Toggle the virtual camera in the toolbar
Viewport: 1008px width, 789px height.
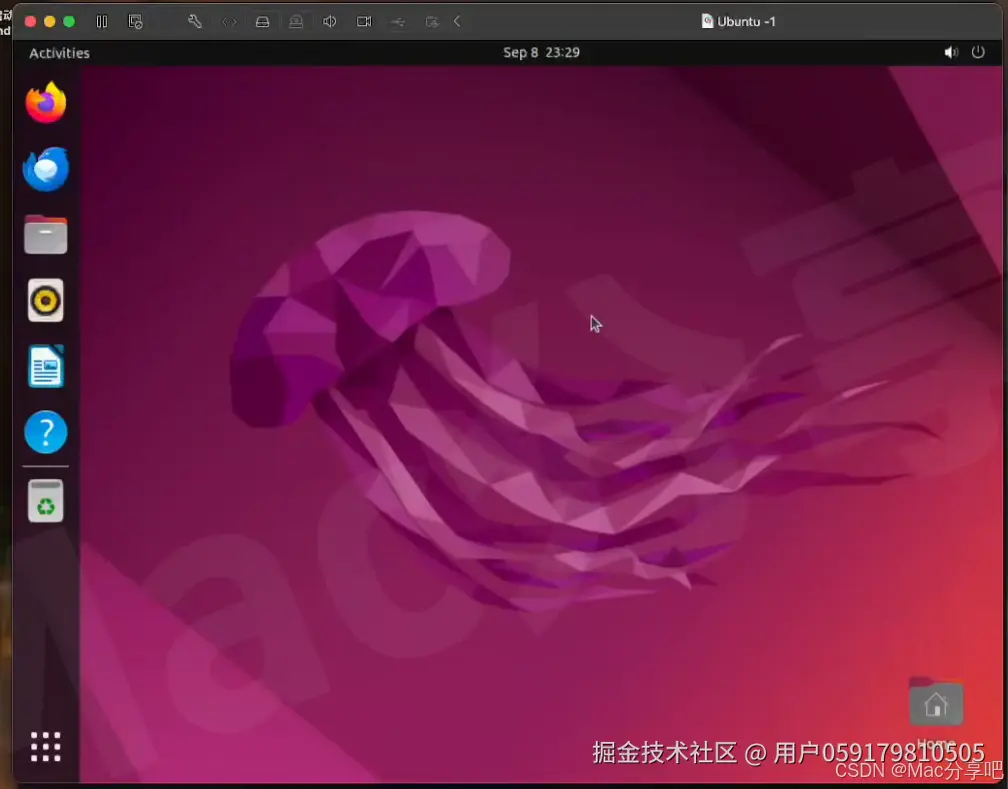coord(363,21)
